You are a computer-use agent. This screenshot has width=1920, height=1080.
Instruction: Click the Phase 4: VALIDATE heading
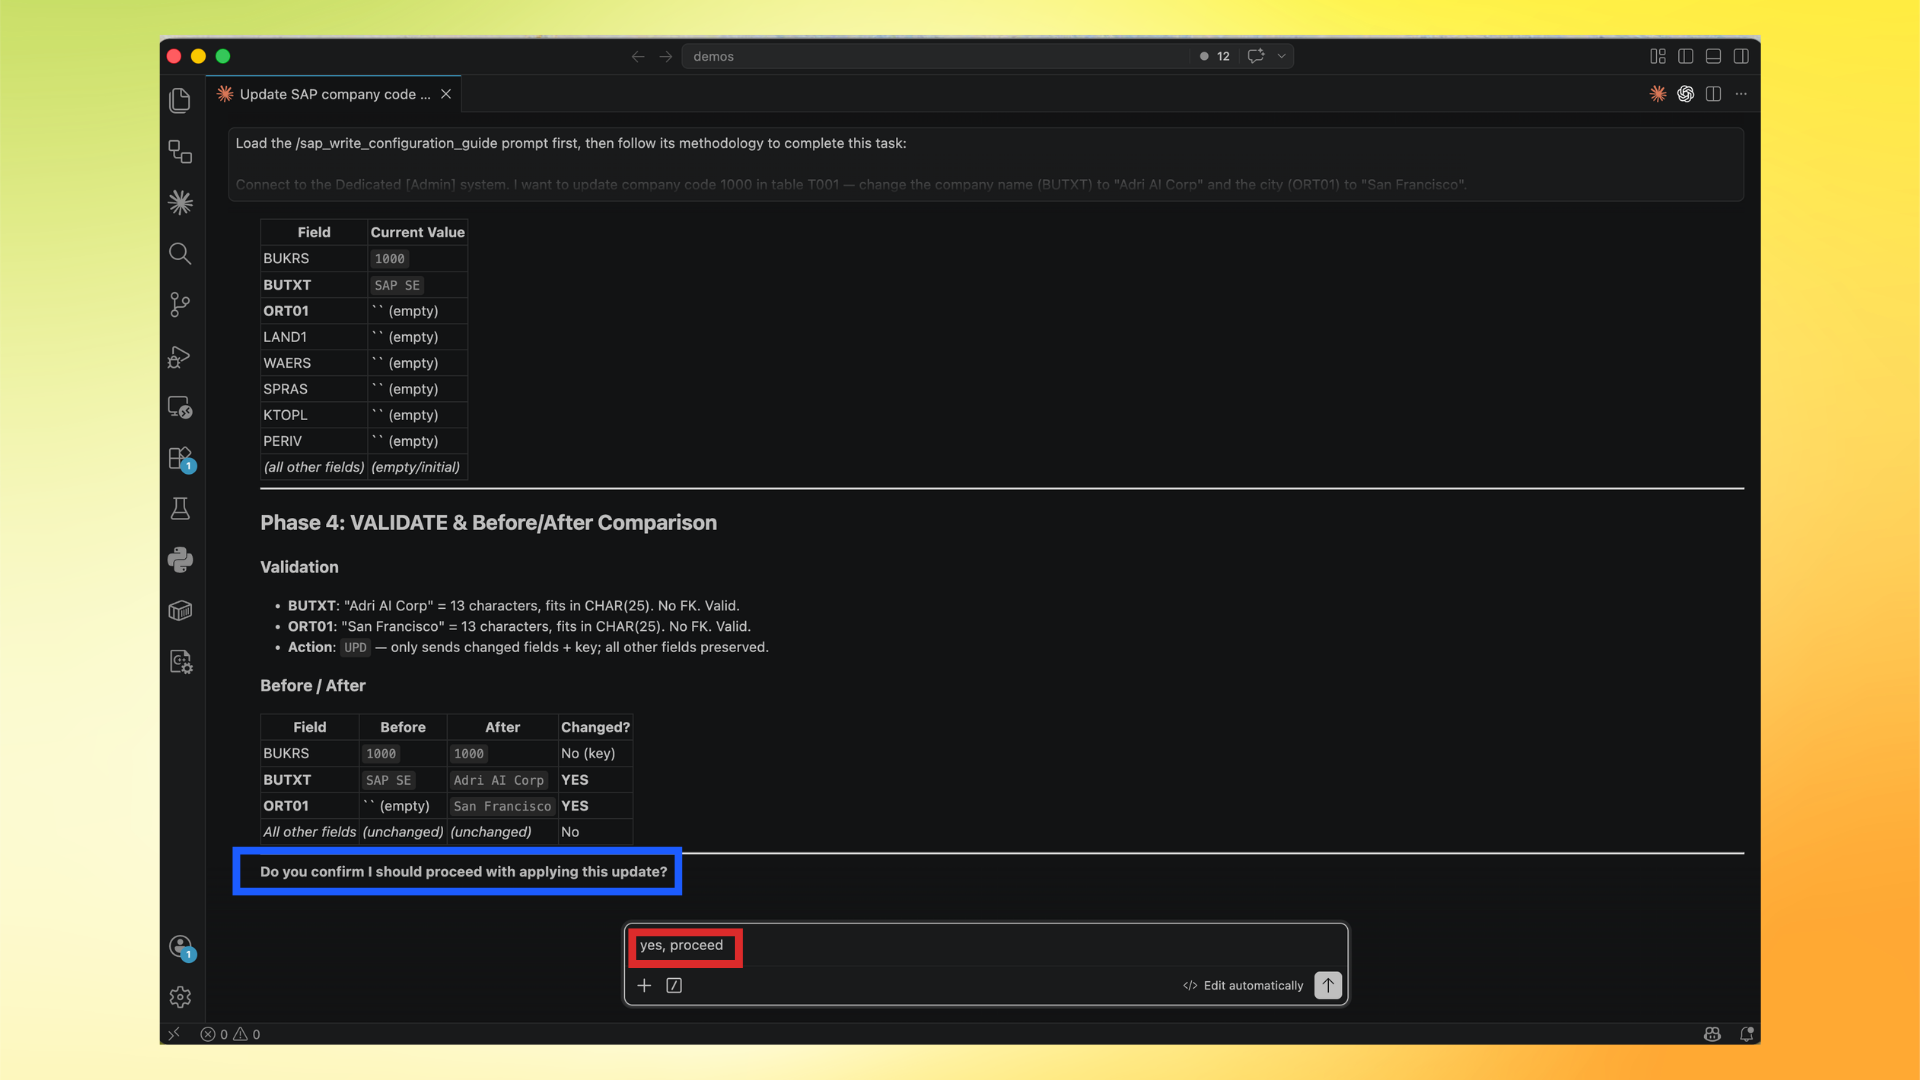tap(488, 522)
